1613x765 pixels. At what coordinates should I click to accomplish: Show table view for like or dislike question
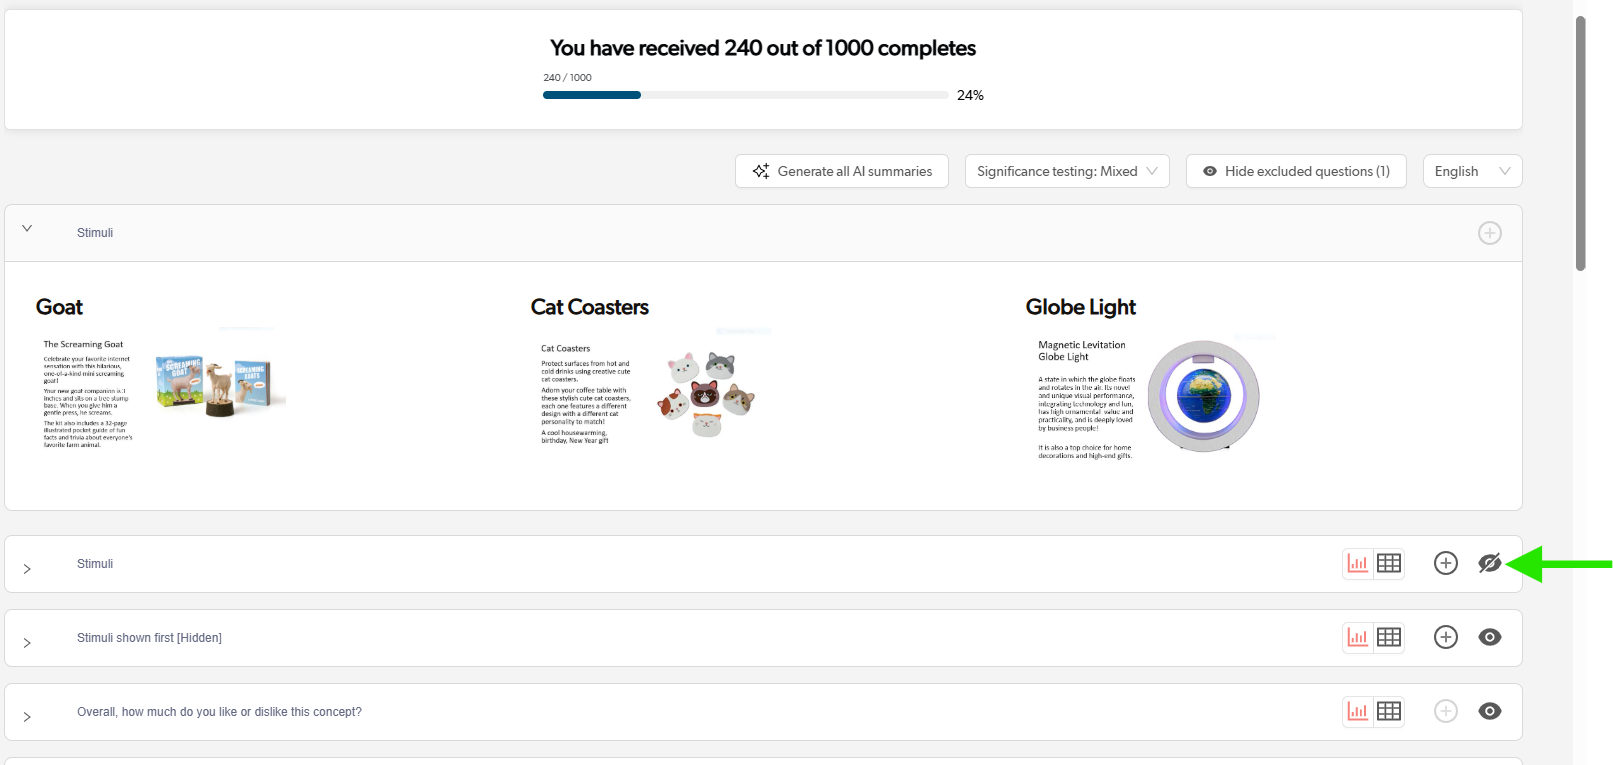[1389, 712]
